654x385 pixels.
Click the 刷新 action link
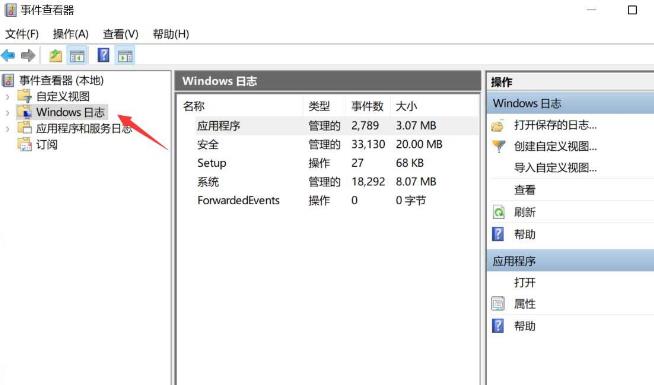coord(525,212)
